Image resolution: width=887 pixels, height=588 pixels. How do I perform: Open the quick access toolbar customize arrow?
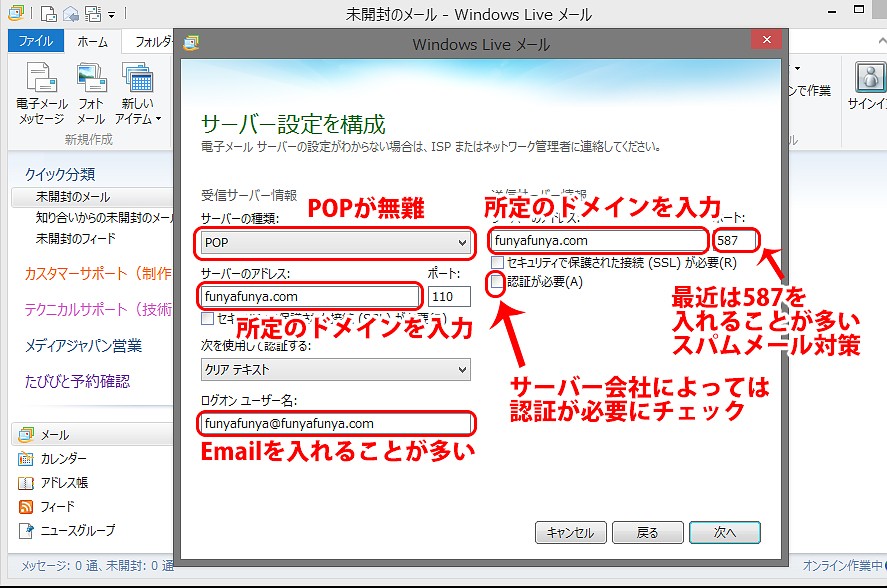(111, 15)
